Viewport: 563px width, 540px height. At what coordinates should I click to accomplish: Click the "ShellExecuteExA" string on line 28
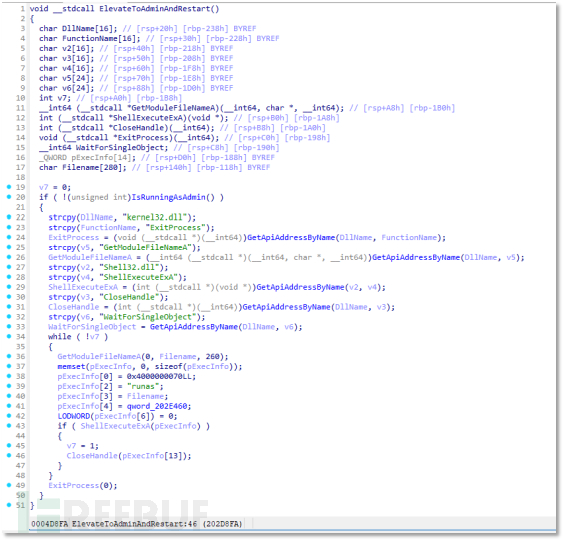tap(139, 277)
